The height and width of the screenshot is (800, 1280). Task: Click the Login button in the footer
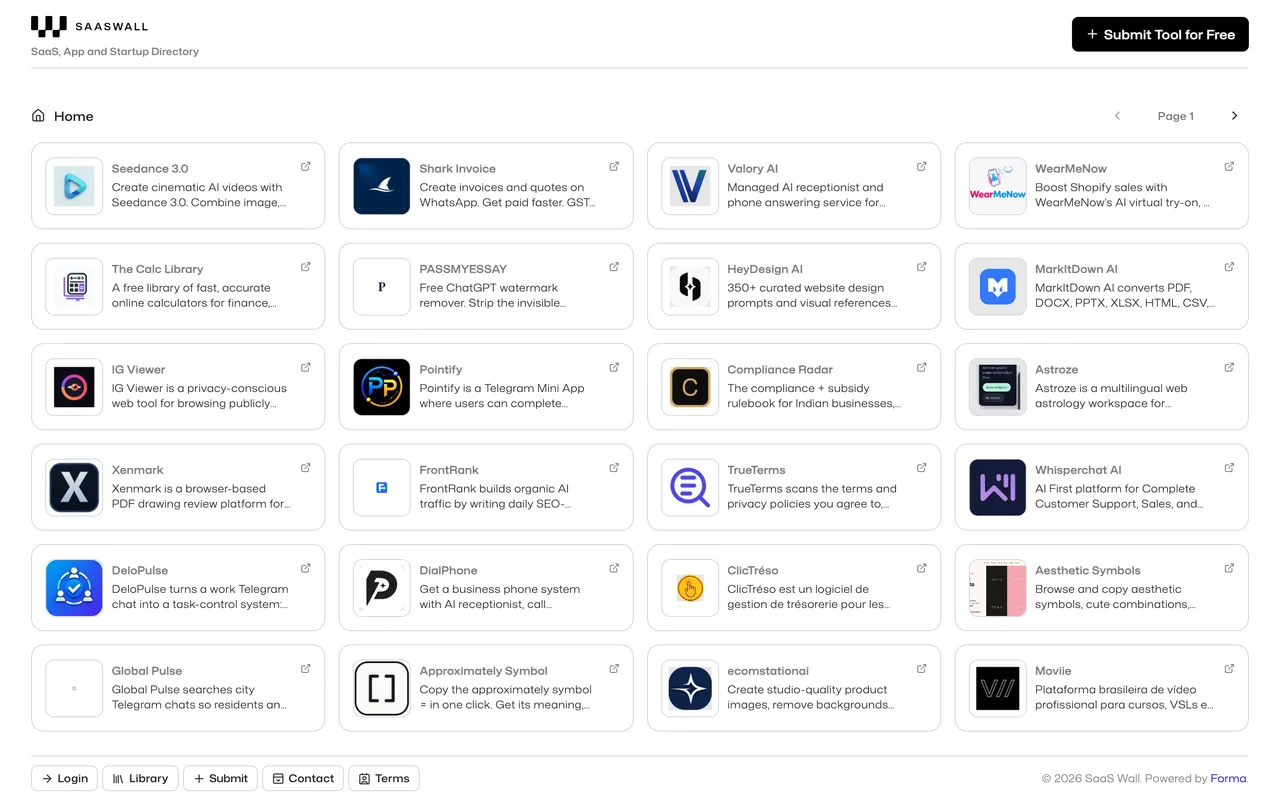[x=65, y=779]
